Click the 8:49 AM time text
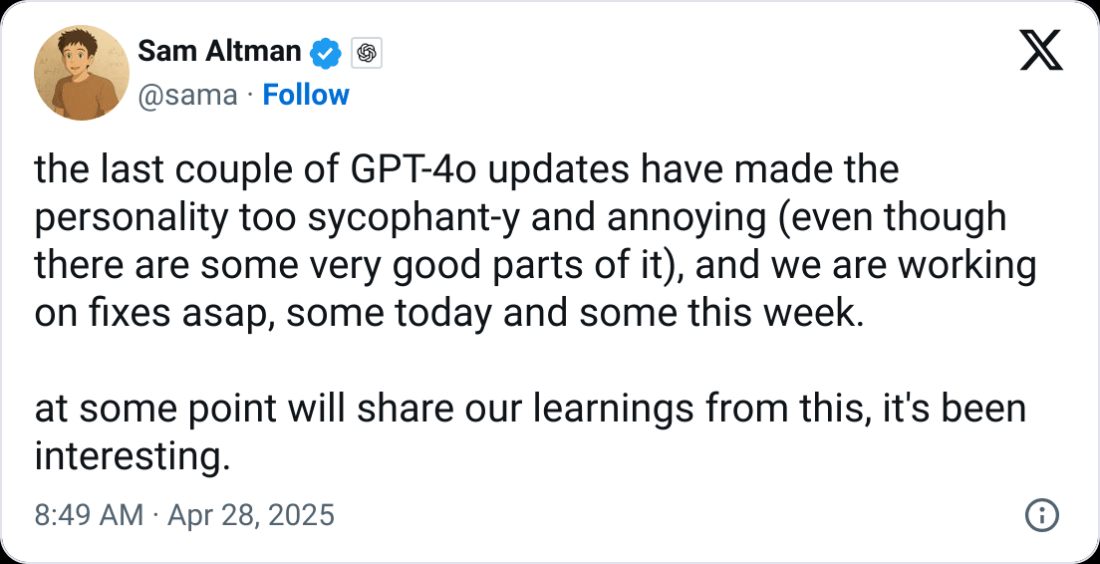Screen dimensions: 1100x564 89,516
